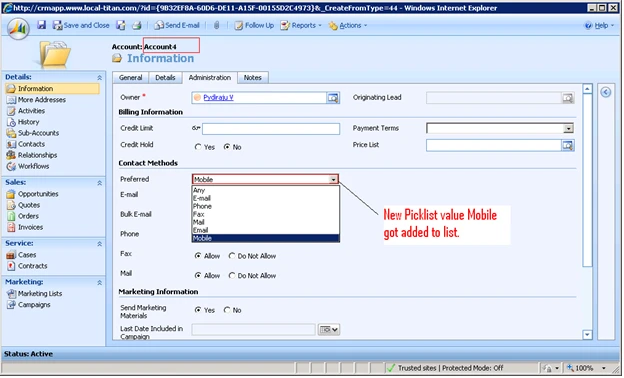
Task: Open the Reports menu
Action: [301, 25]
